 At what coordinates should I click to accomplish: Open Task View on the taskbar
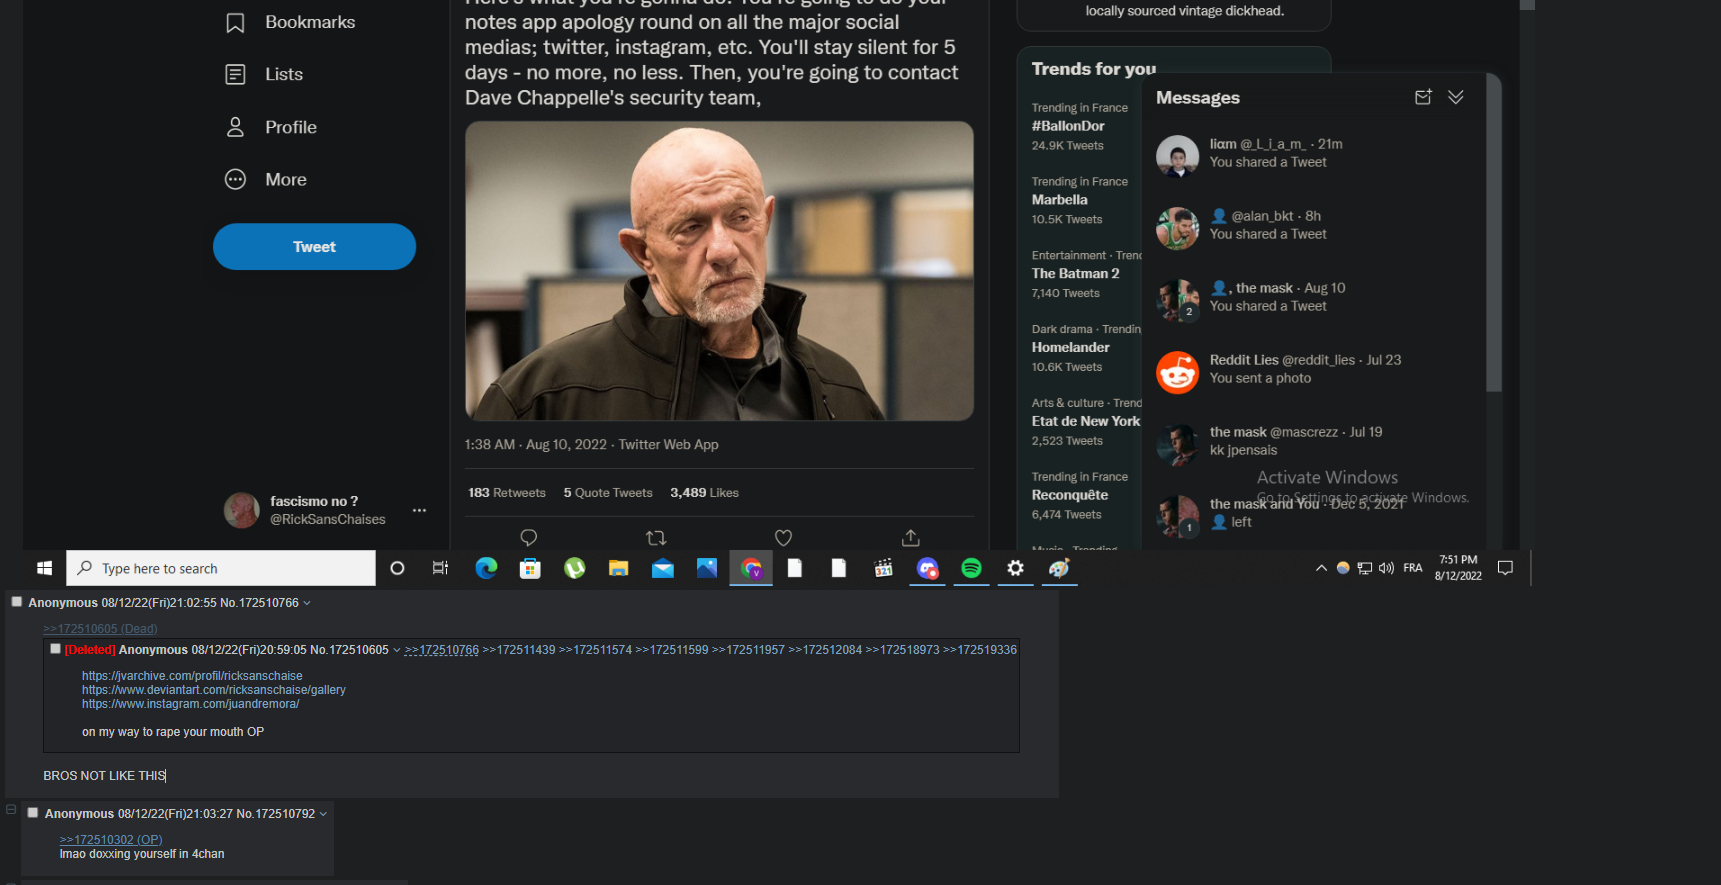pyautogui.click(x=440, y=568)
